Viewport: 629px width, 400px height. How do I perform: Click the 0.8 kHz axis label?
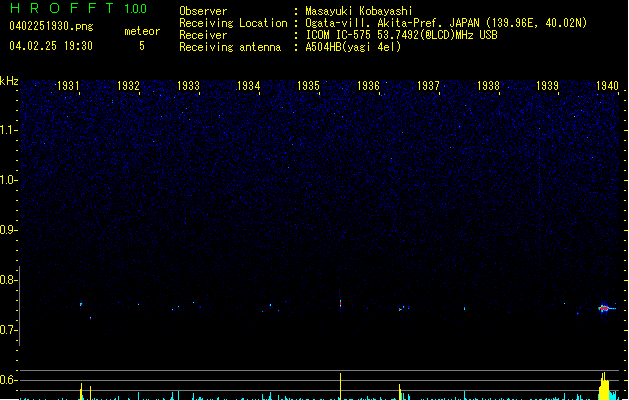[x=8, y=280]
